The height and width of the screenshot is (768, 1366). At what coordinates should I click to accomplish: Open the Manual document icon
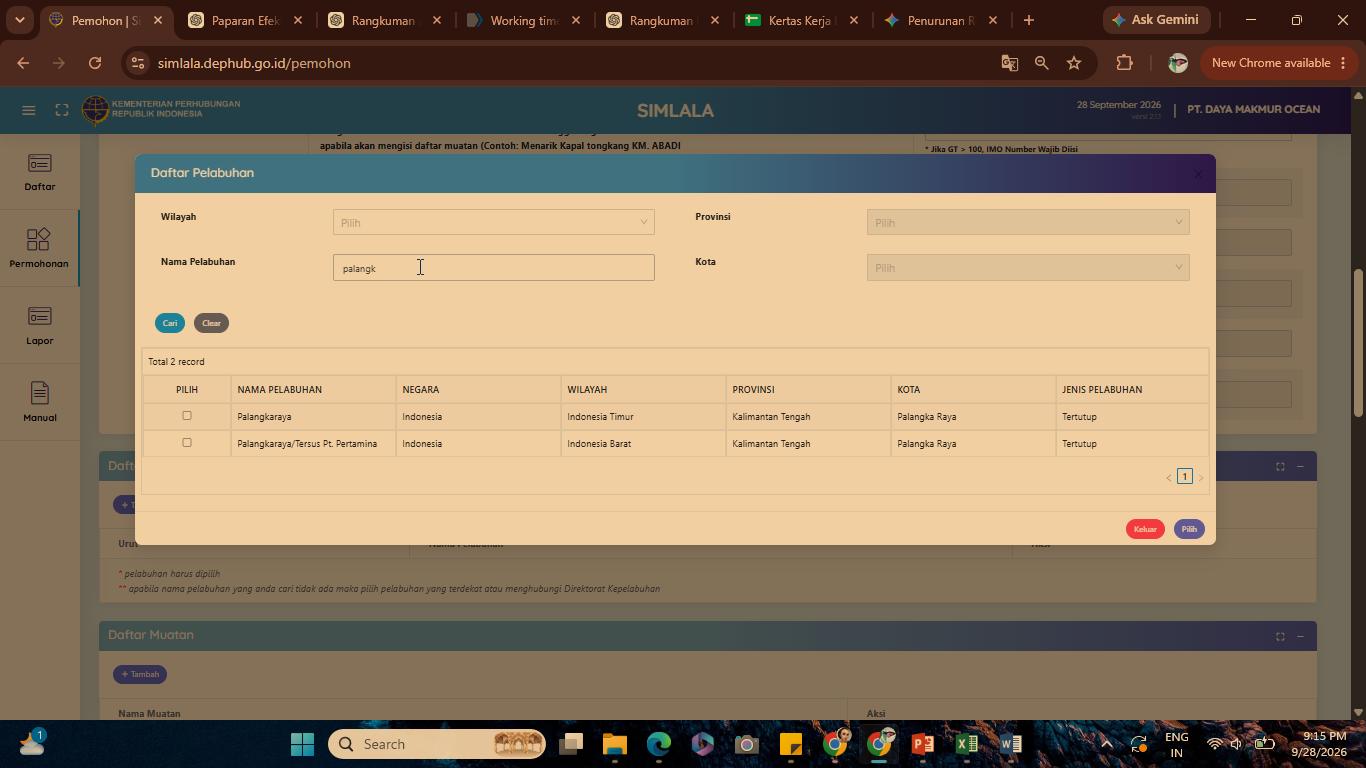point(39,393)
